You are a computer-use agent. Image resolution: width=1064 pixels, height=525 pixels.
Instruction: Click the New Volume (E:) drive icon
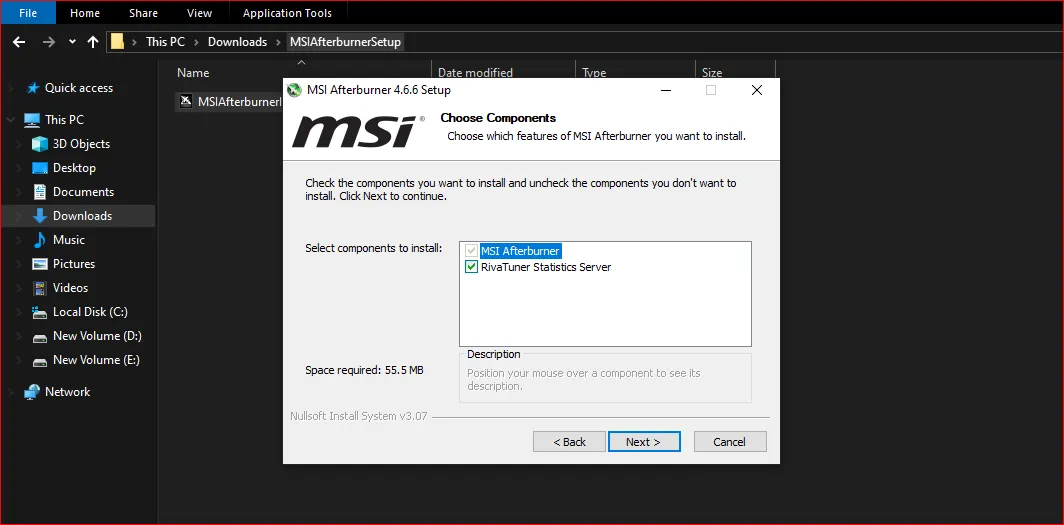[x=40, y=361]
